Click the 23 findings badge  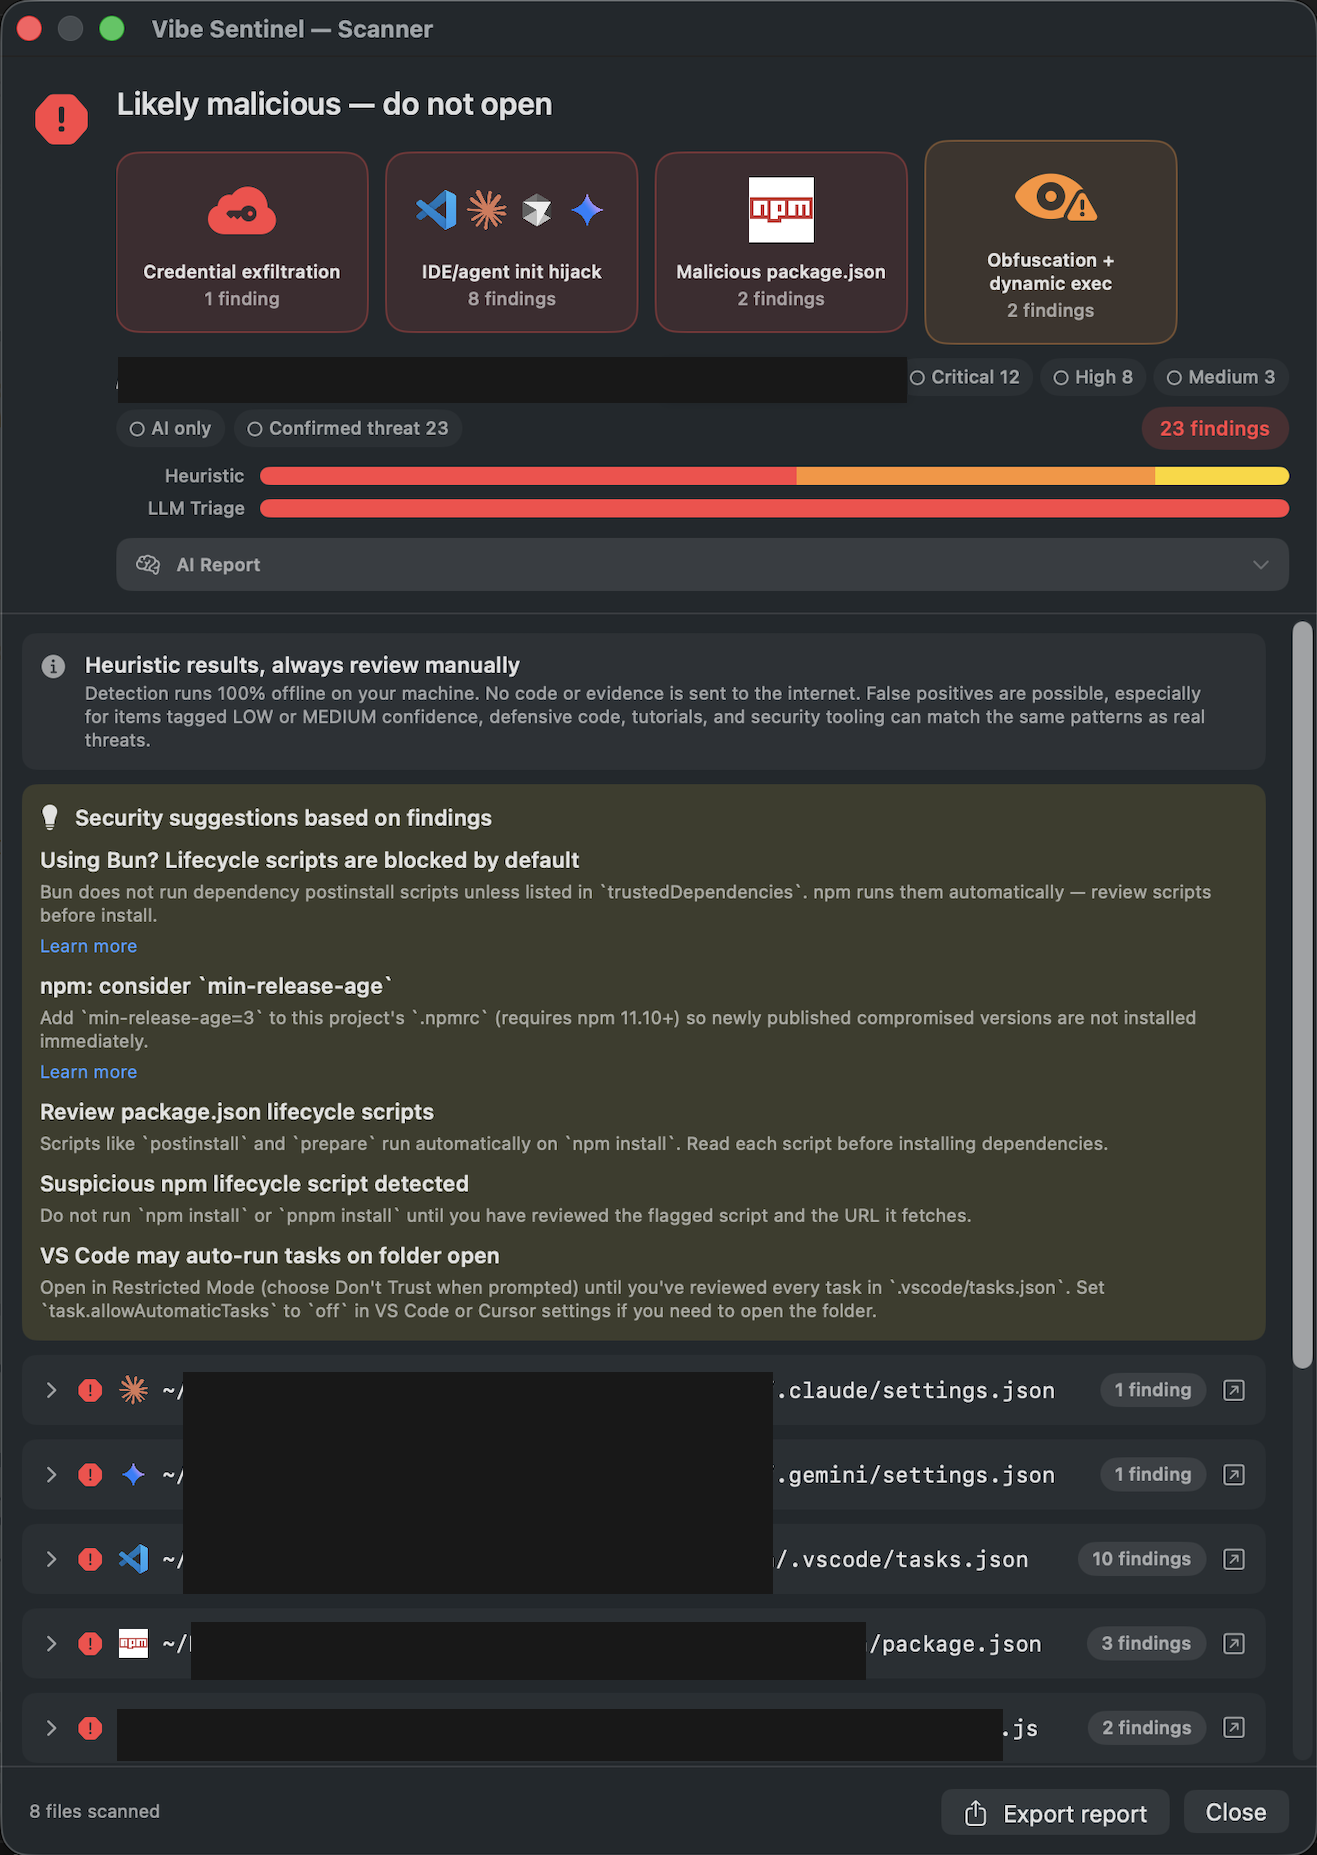[x=1214, y=428]
